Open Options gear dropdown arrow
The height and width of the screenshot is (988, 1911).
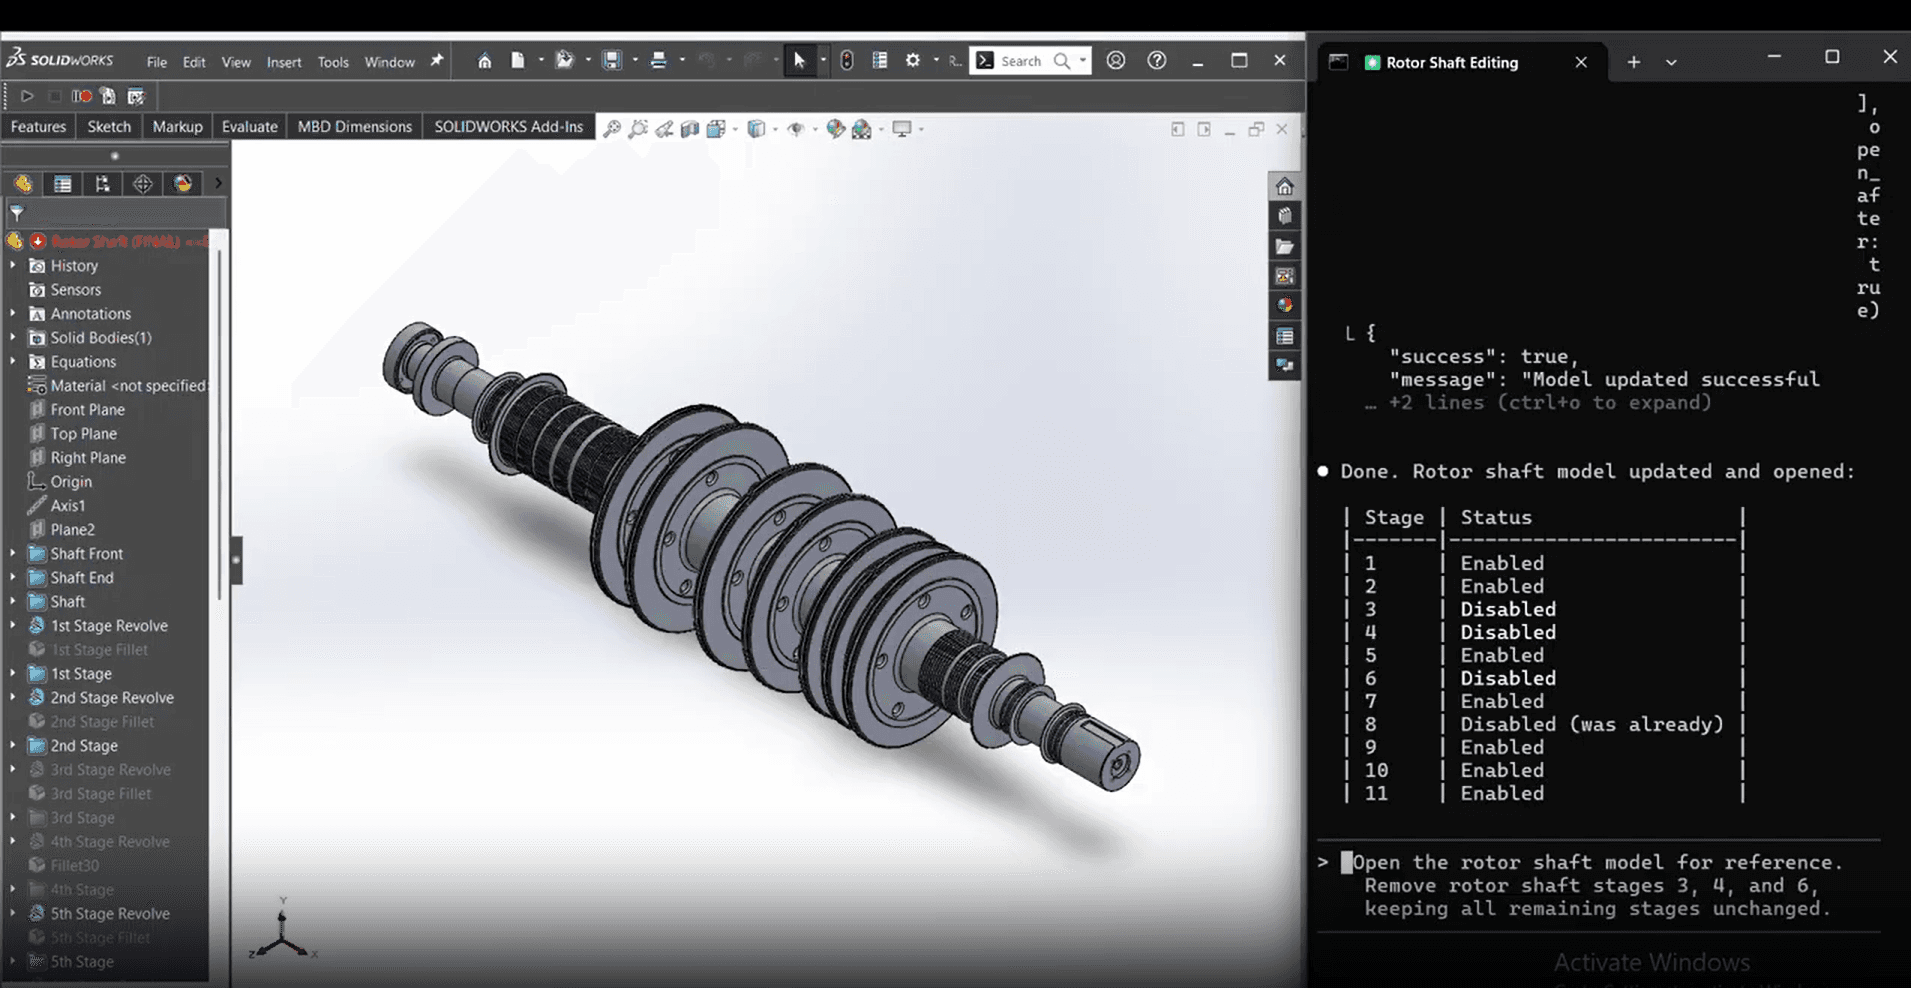pyautogui.click(x=936, y=61)
